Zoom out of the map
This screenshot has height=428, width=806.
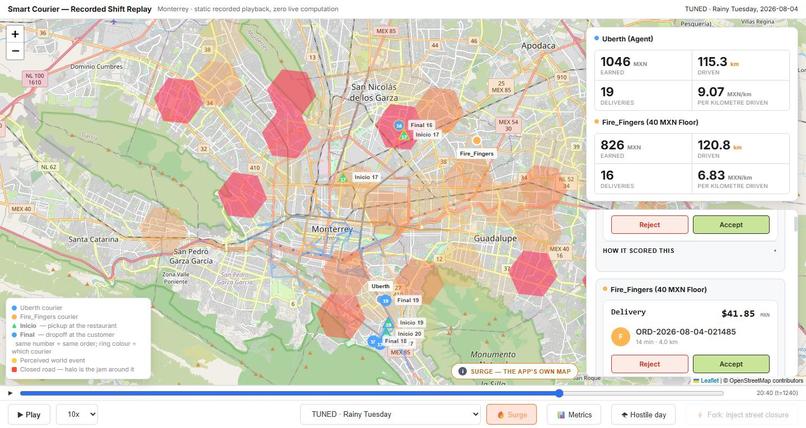15,51
